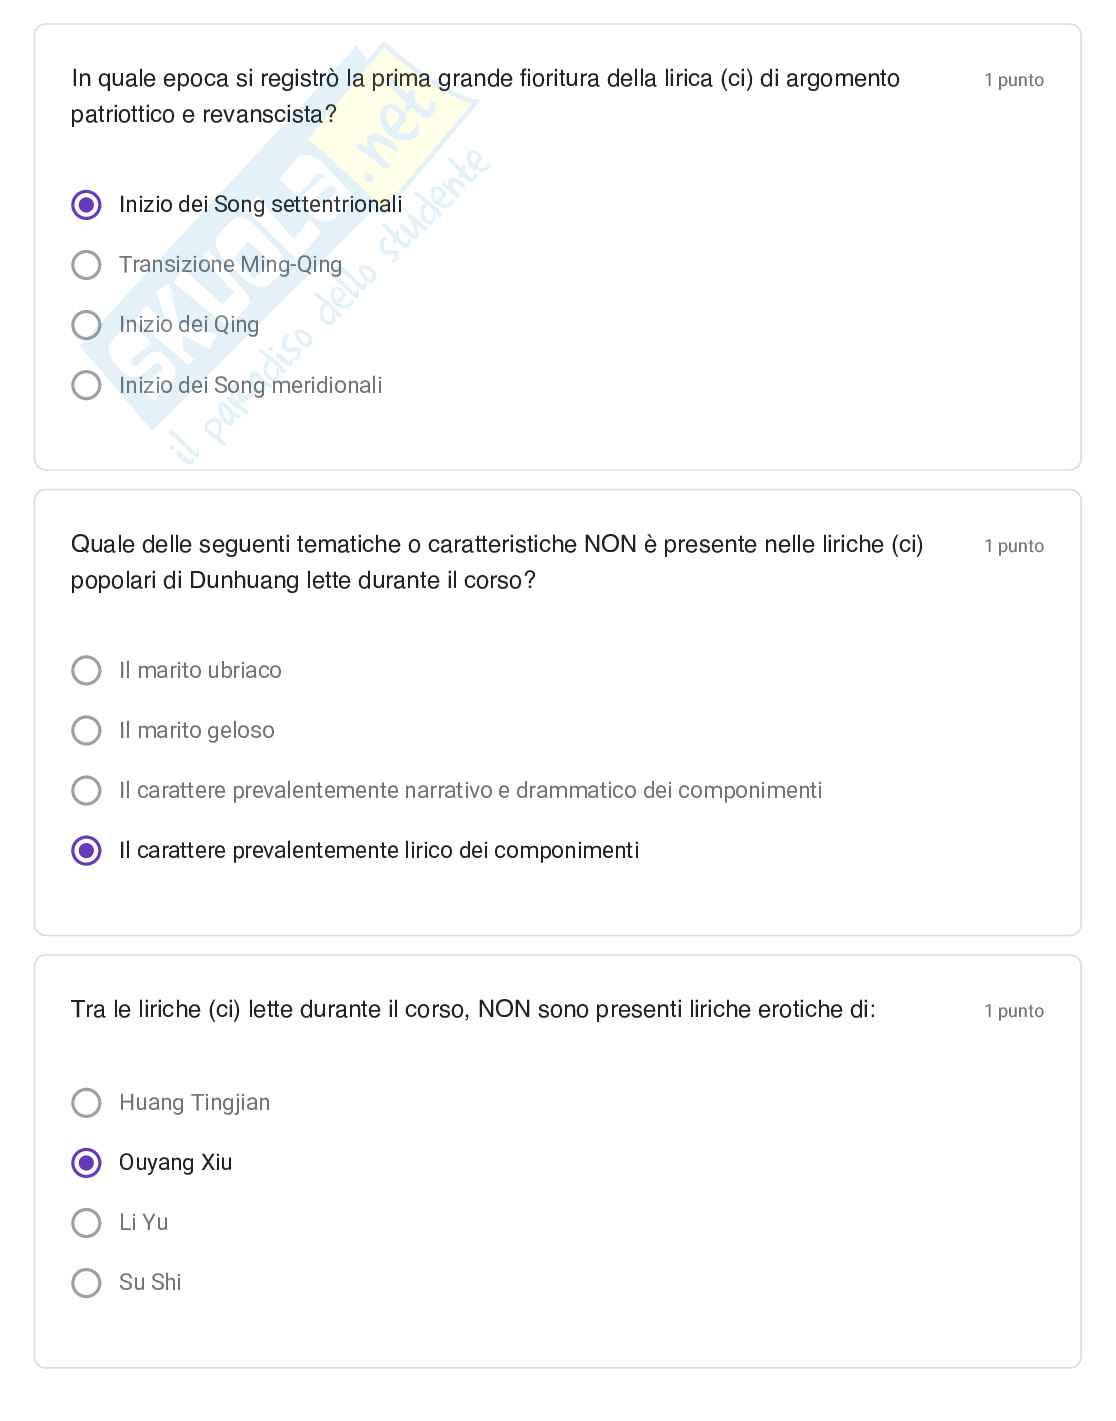Click the '1 punto' label of patriotic lyric question
The width and height of the screenshot is (1116, 1421).
tap(1014, 80)
